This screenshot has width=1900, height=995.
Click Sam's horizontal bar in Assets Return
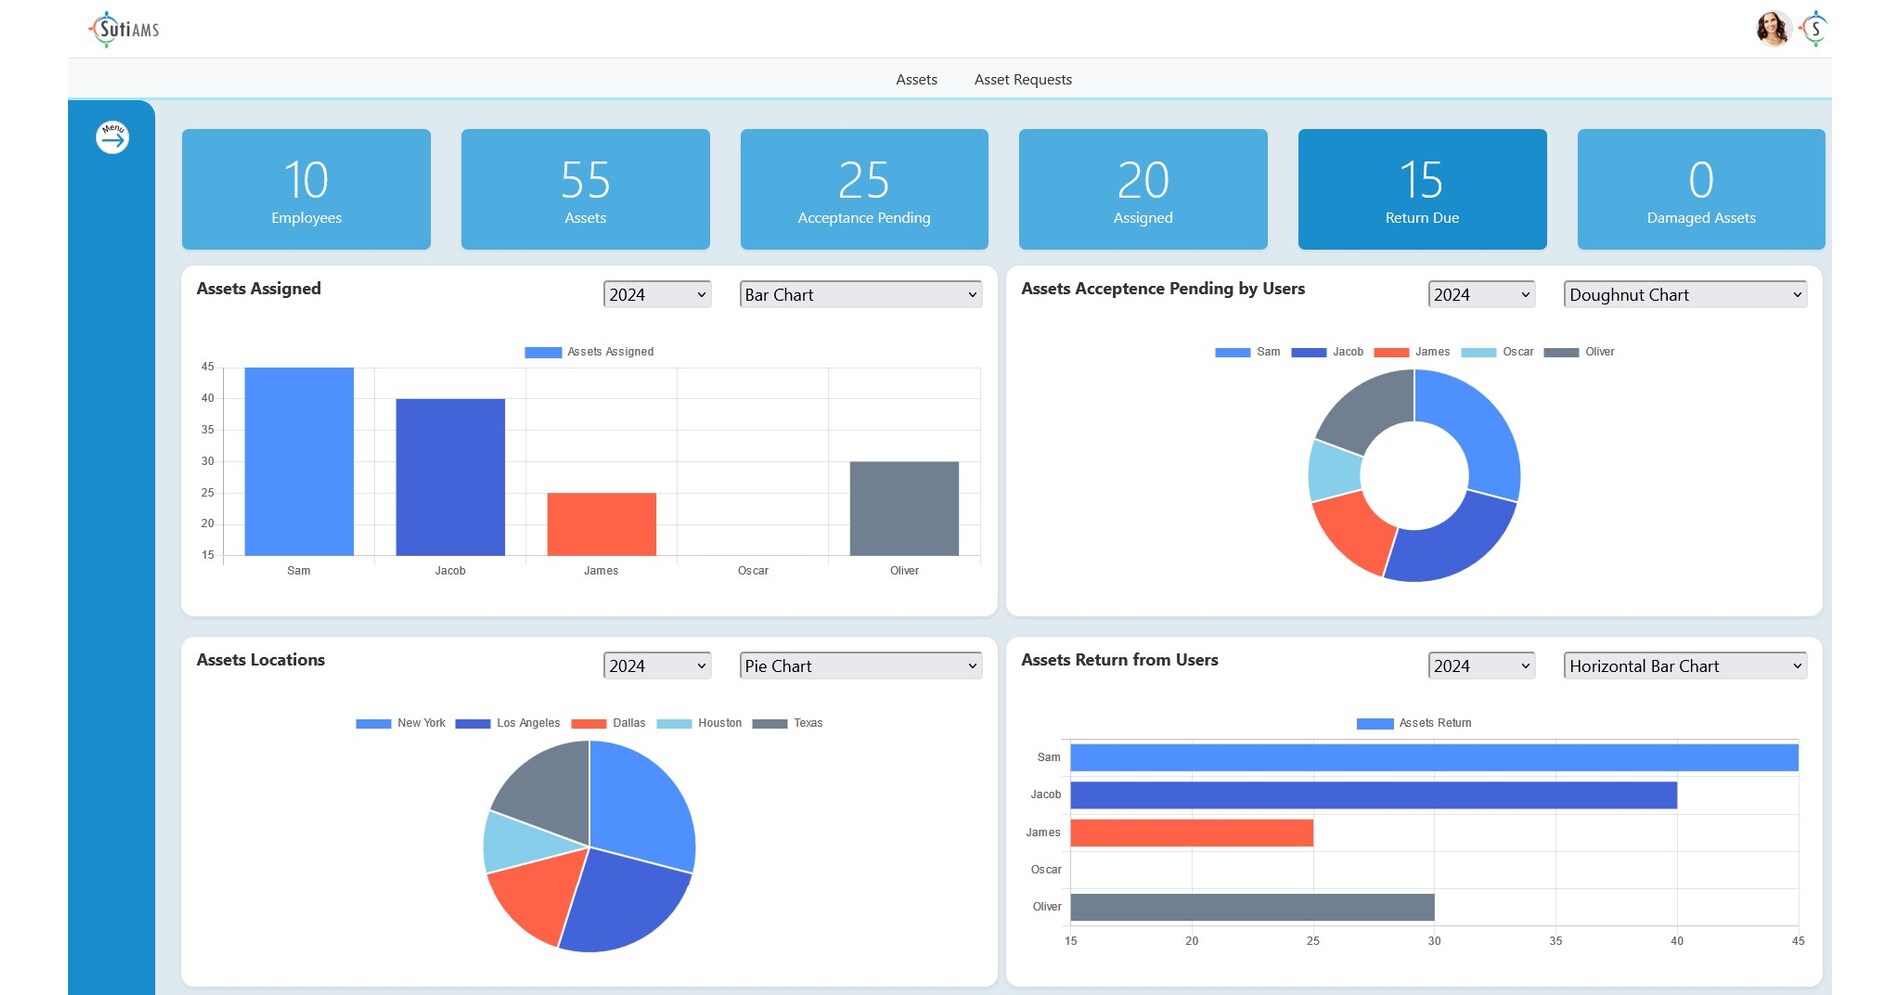click(1434, 758)
